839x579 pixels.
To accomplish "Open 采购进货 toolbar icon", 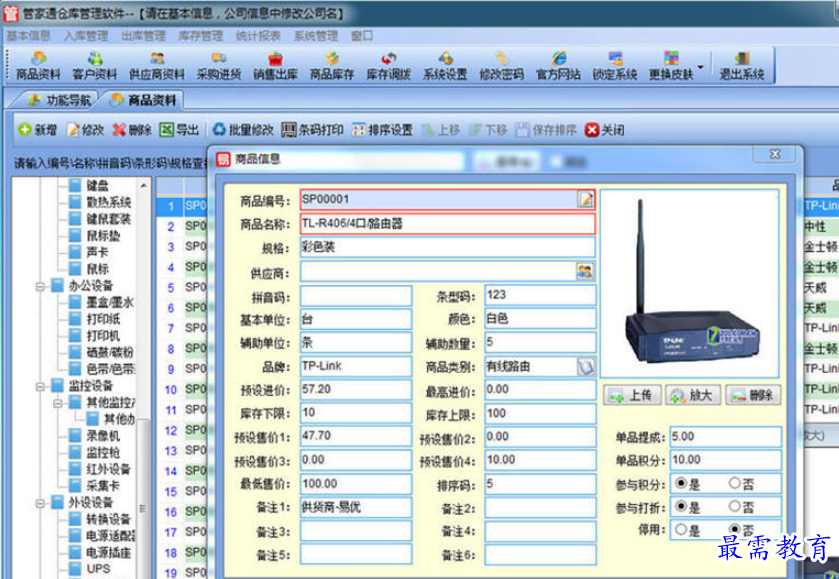I will point(218,65).
